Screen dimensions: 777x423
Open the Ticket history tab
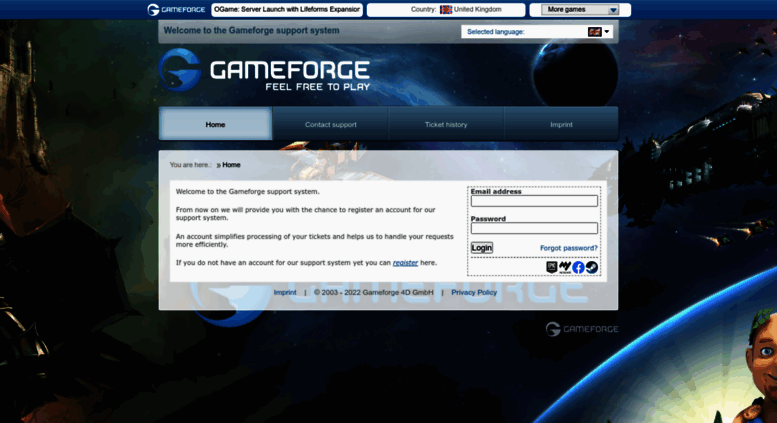coord(446,125)
